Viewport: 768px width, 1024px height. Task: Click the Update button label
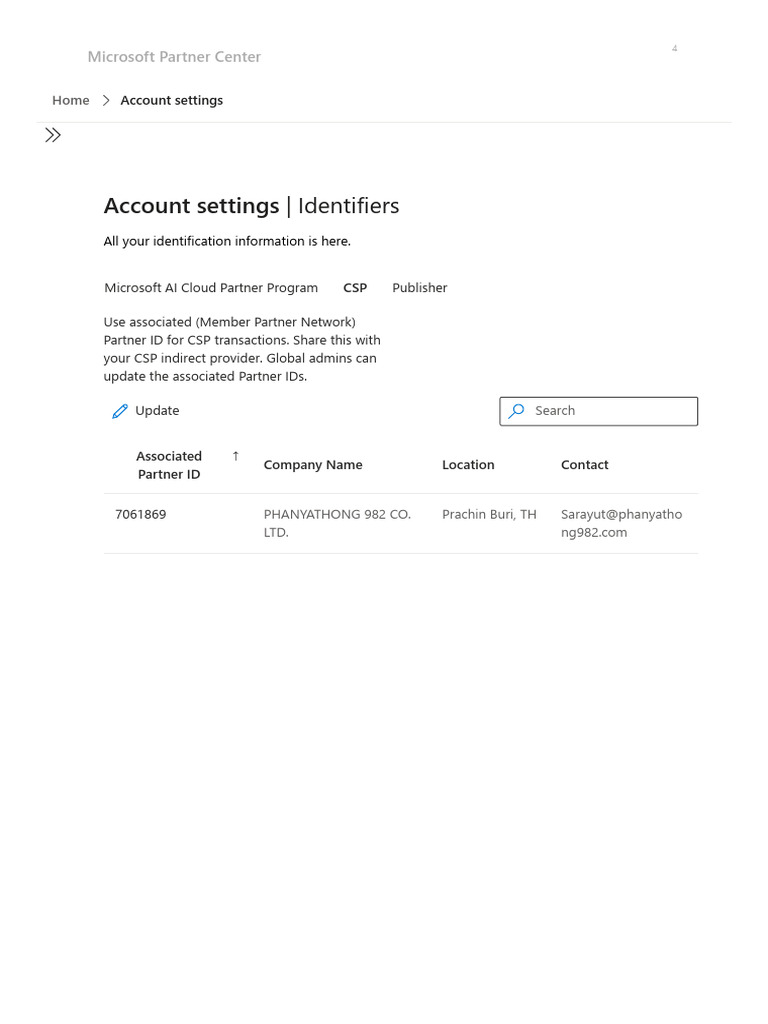tap(157, 411)
